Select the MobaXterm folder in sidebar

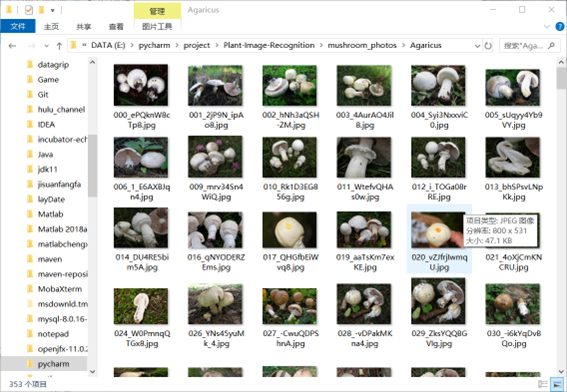[x=60, y=289]
